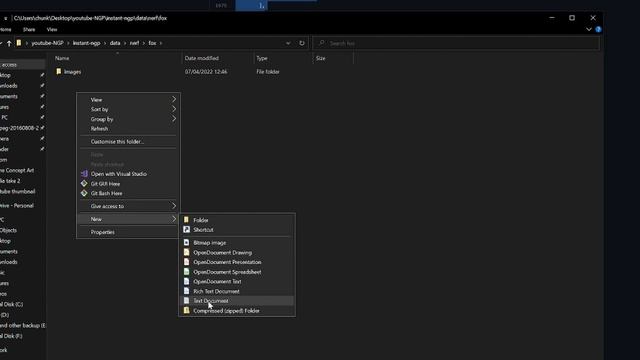This screenshot has height=360, width=640.
Task: Expand the Sort by submenu arrow
Action: [x=174, y=109]
